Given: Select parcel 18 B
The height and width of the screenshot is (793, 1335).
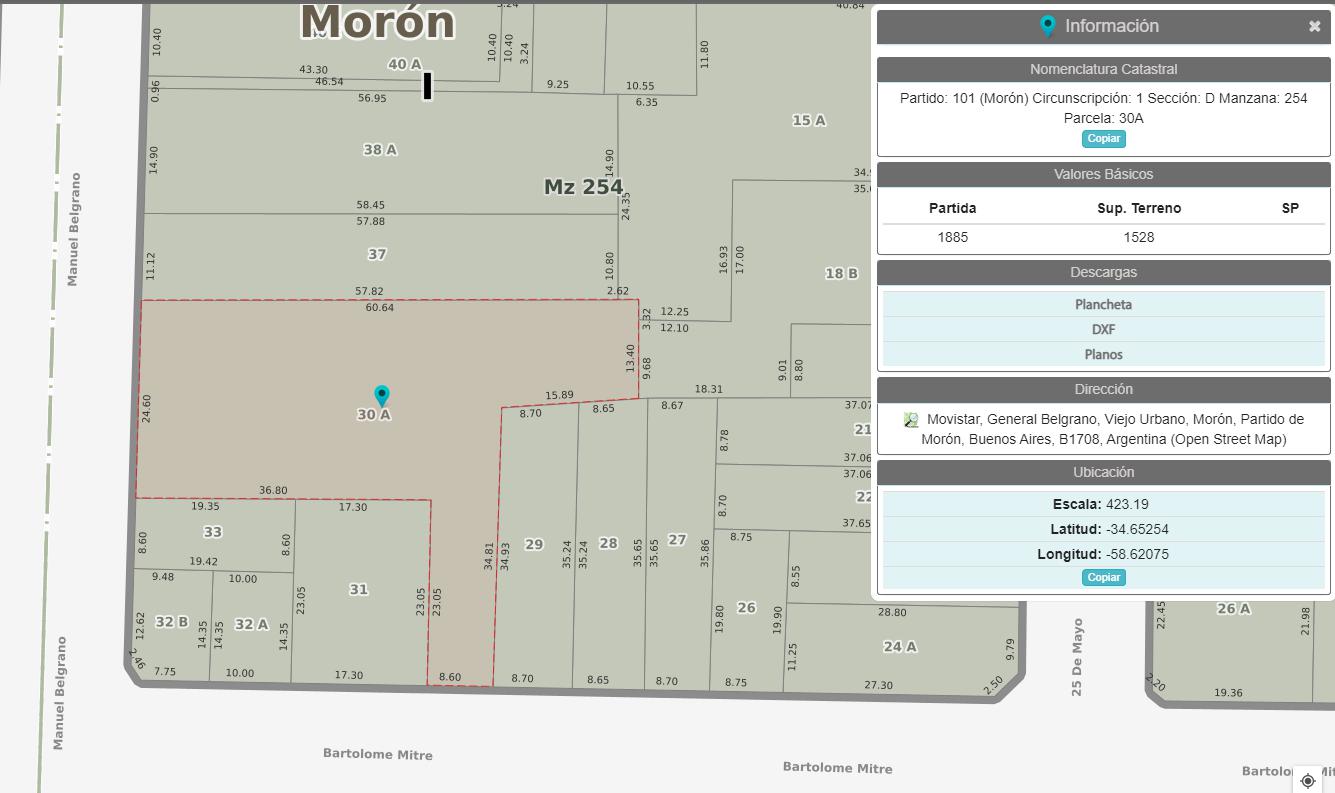Looking at the screenshot, I should pyautogui.click(x=841, y=274).
